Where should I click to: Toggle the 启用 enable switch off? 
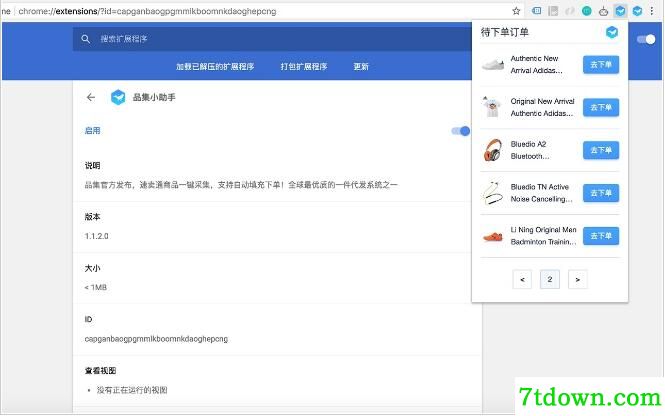tap(461, 131)
